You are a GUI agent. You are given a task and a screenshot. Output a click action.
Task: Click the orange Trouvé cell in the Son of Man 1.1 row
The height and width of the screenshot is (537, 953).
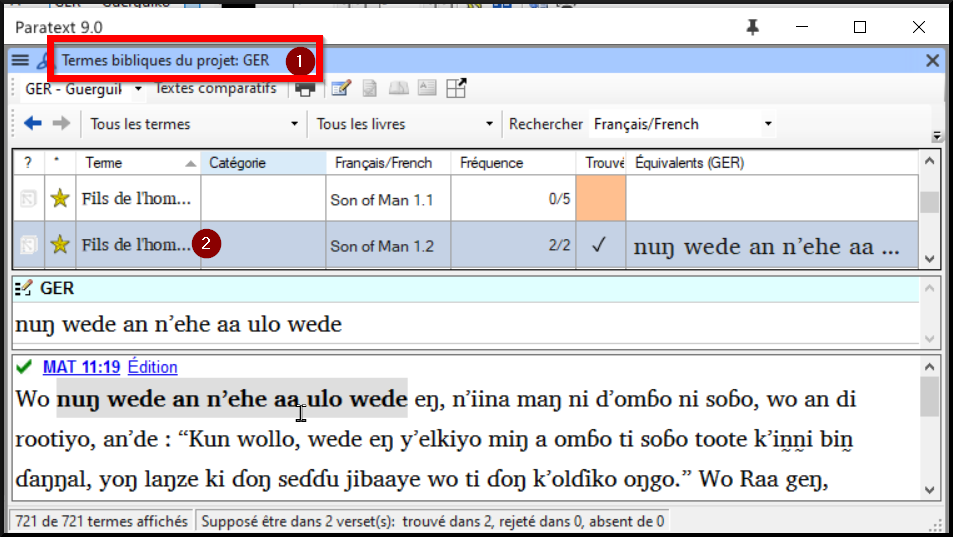coord(600,198)
